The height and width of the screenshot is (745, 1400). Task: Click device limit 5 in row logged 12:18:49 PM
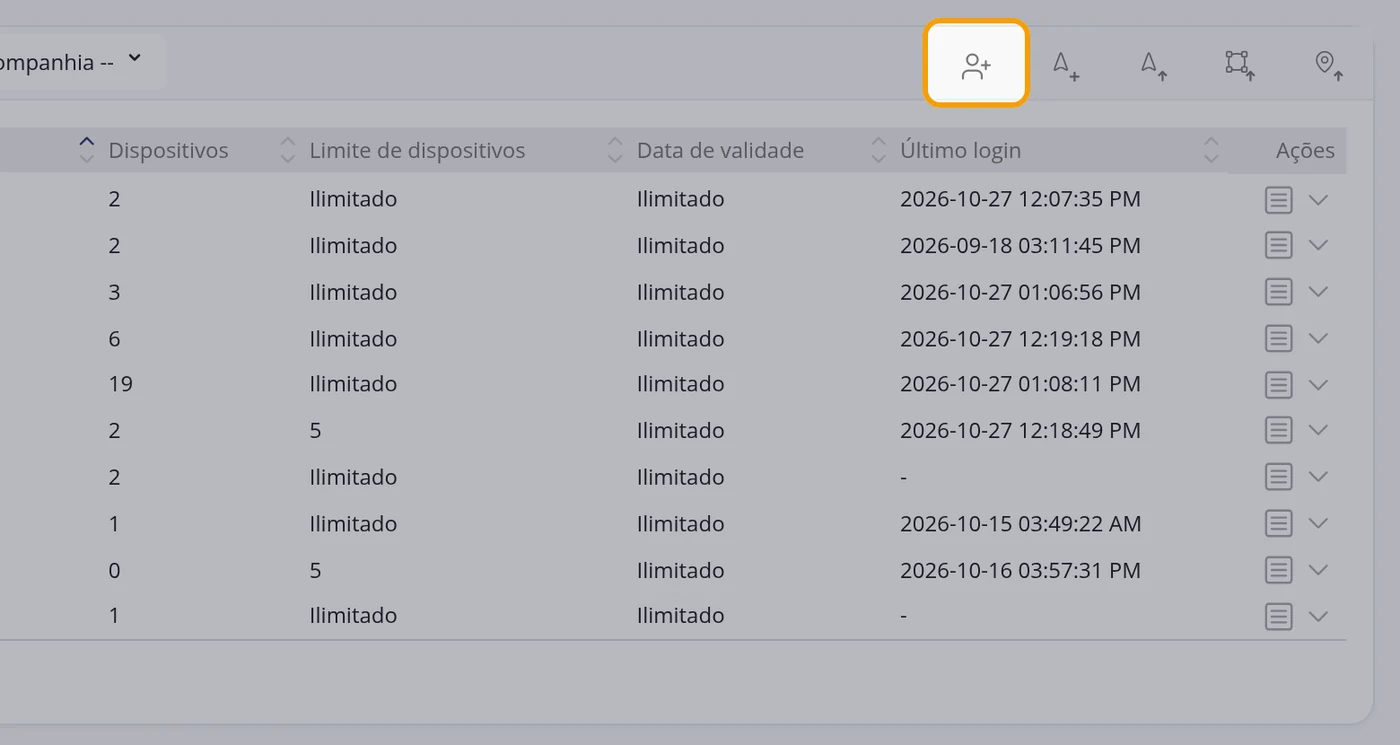click(315, 431)
